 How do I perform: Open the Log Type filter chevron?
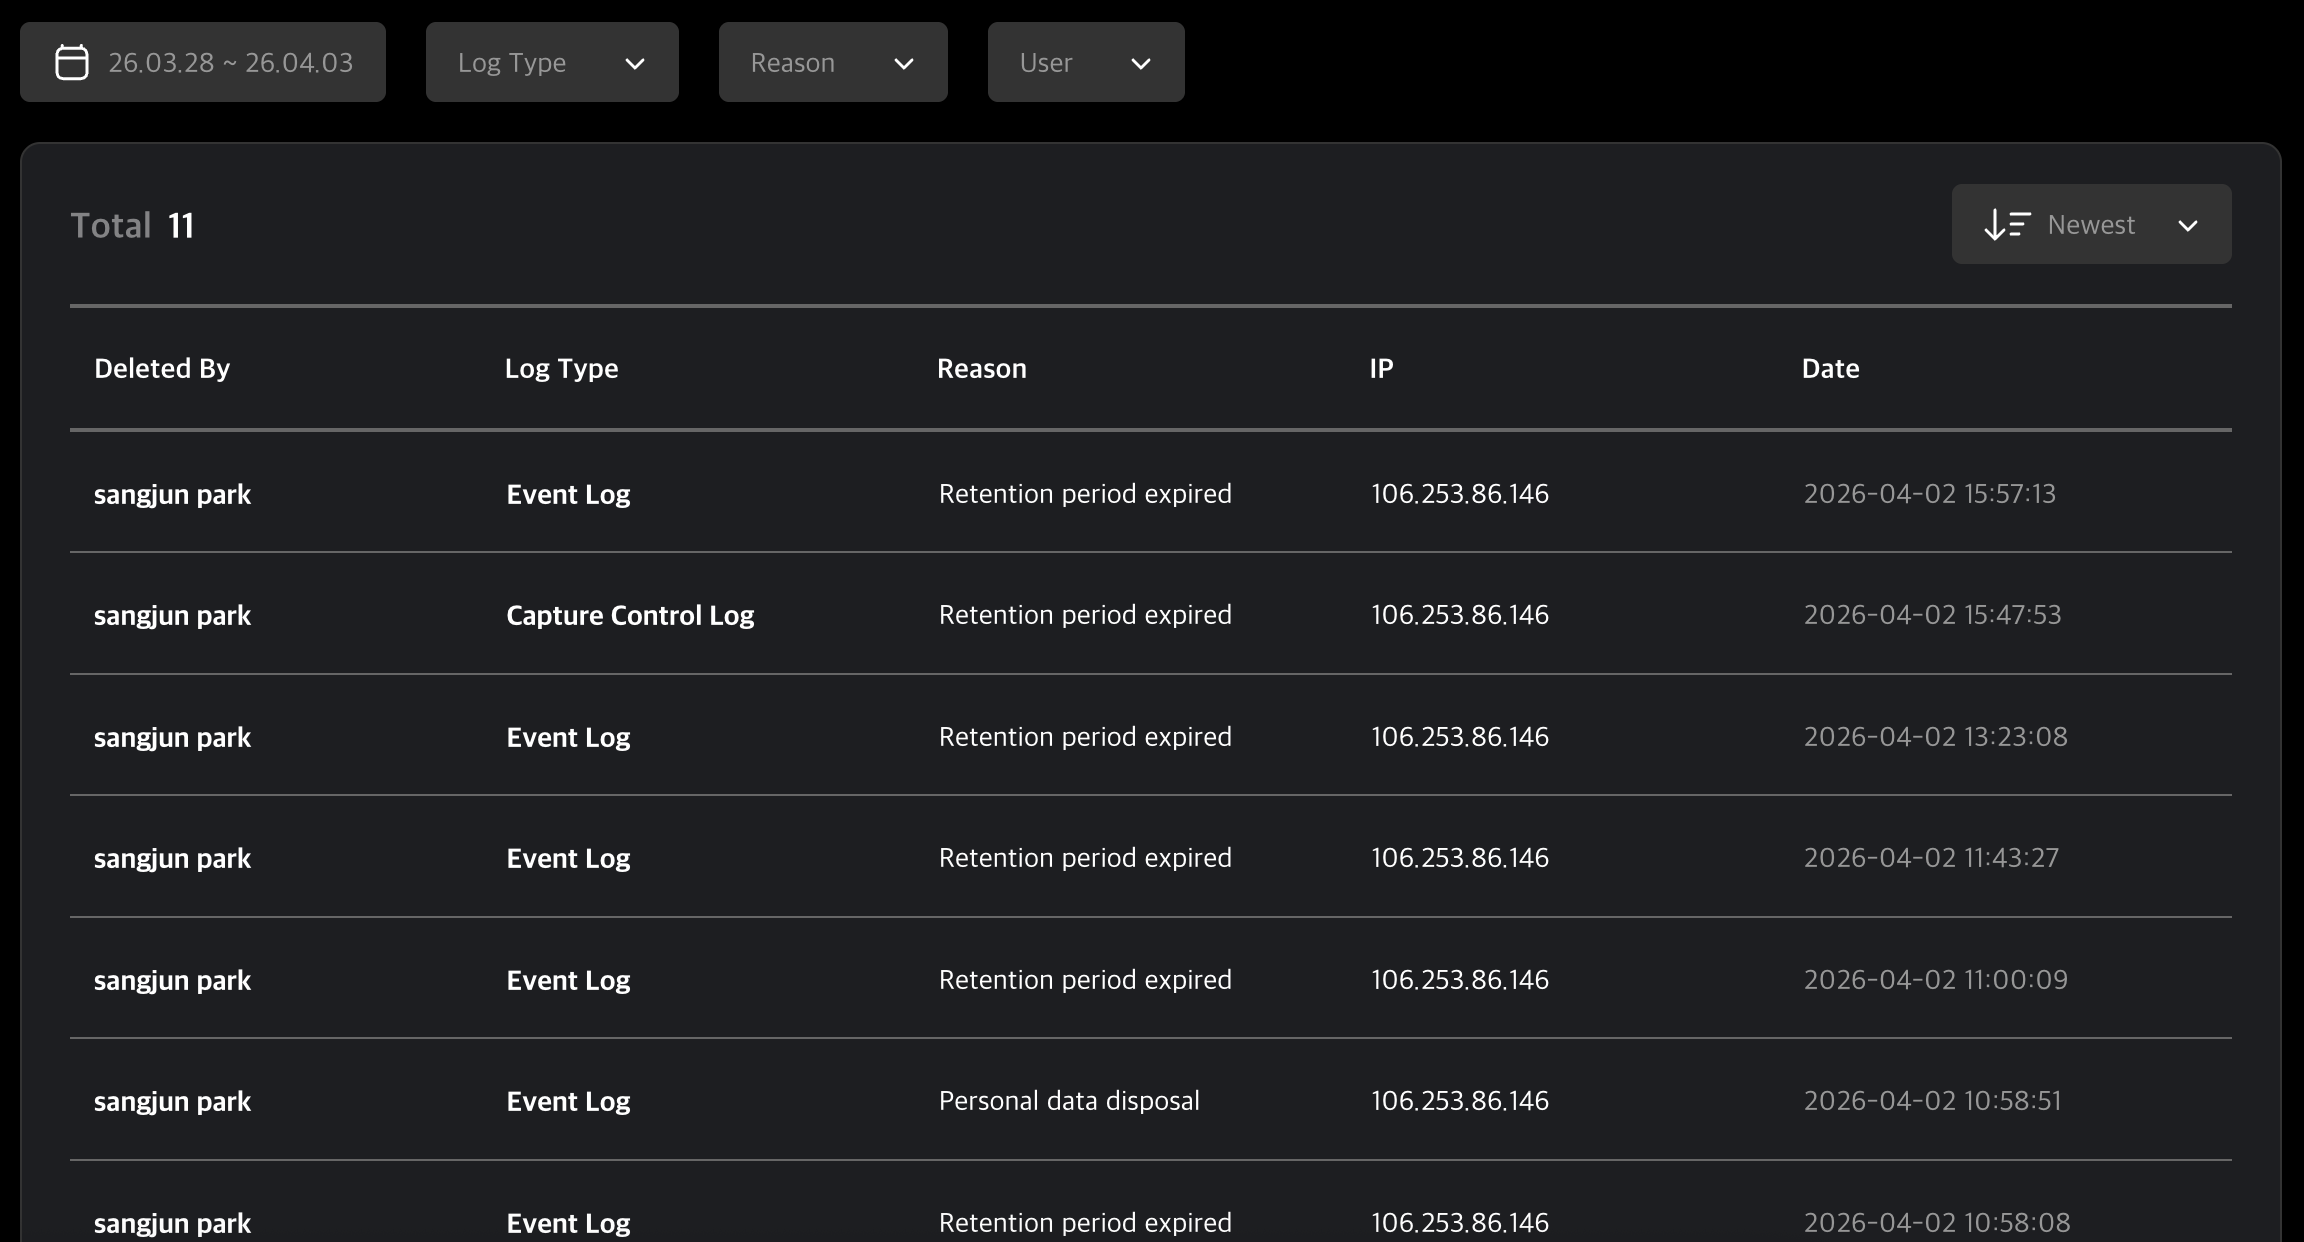click(x=635, y=62)
